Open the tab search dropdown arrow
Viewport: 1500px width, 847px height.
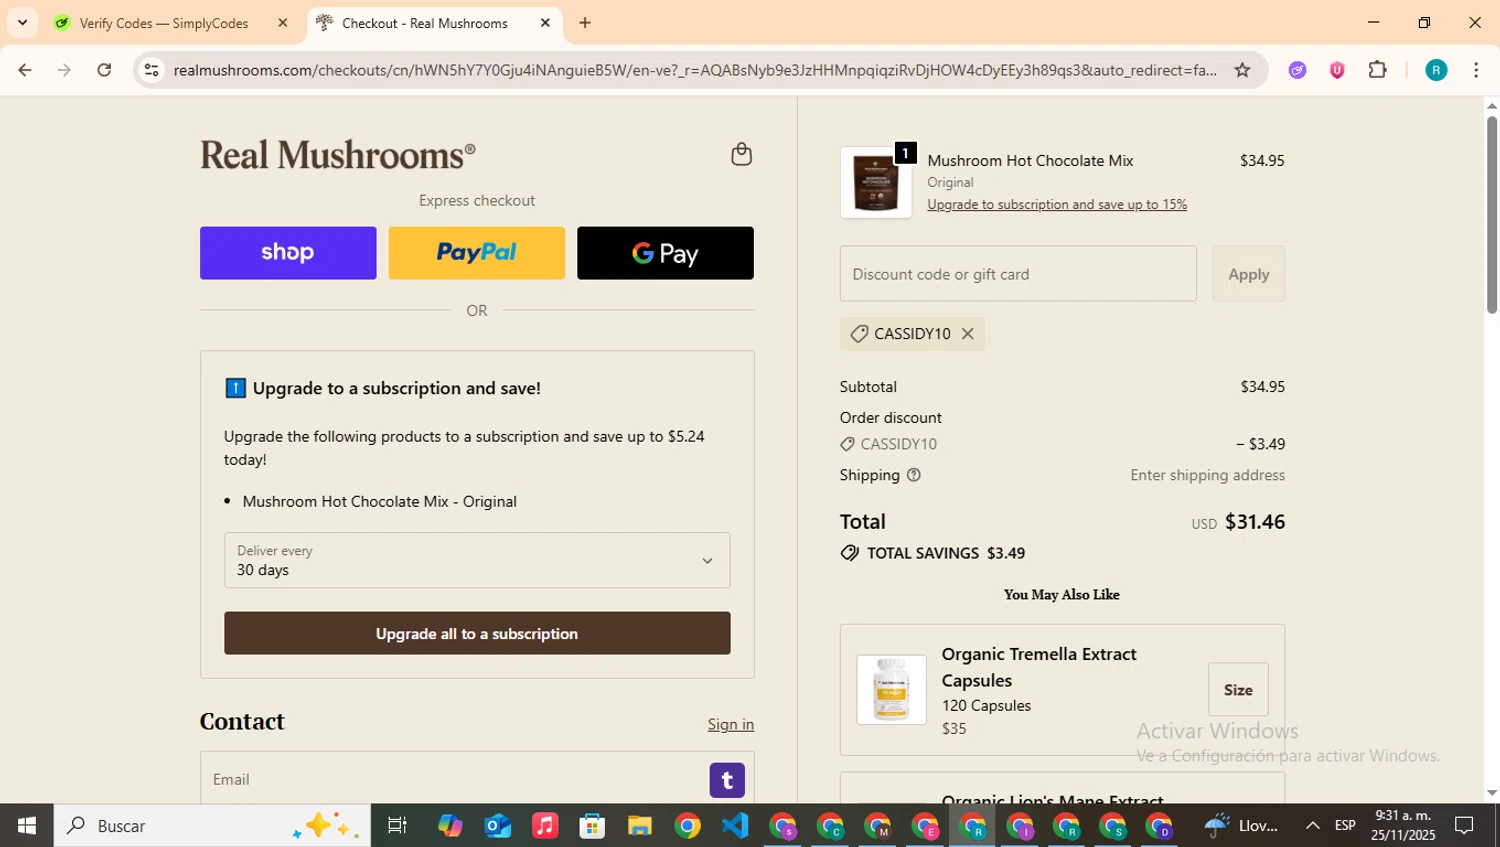click(x=22, y=23)
